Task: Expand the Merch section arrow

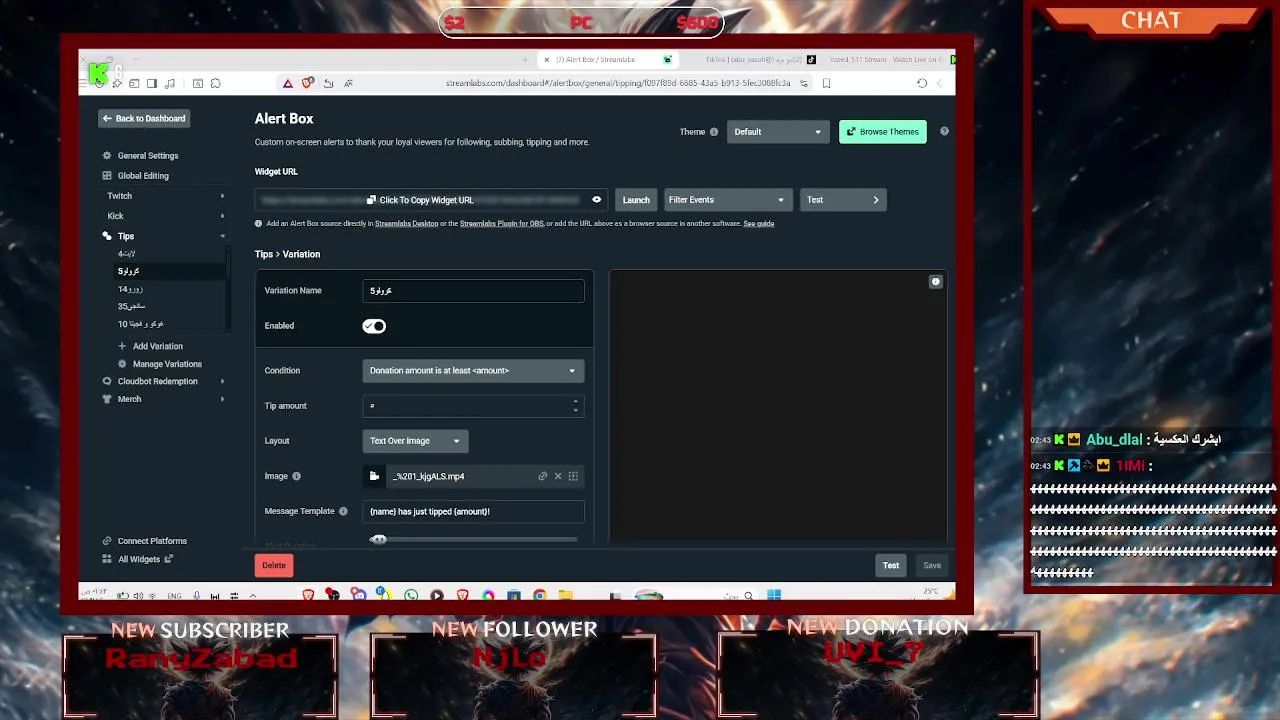Action: point(222,399)
